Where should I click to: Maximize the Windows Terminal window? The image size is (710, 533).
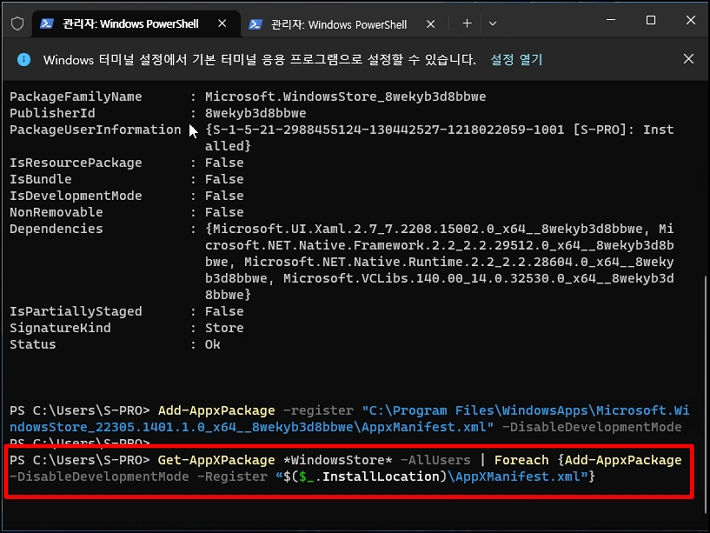click(x=651, y=20)
